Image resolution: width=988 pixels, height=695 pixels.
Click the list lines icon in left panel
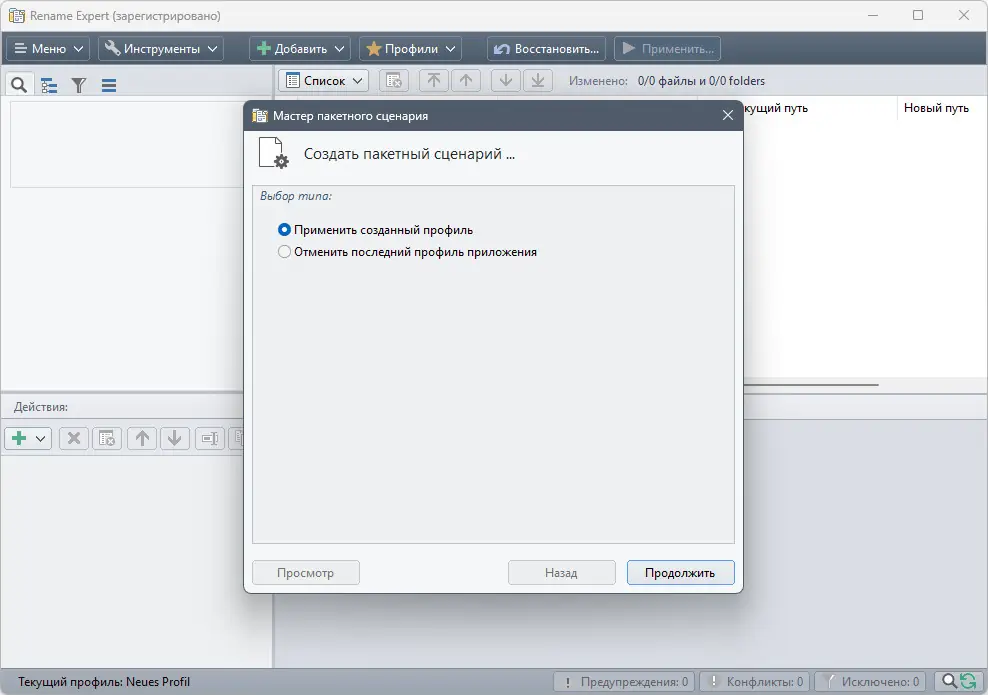109,85
